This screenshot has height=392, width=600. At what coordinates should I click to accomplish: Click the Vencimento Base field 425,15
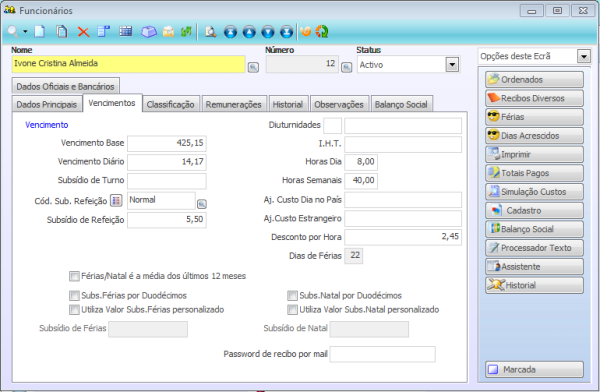(x=167, y=143)
